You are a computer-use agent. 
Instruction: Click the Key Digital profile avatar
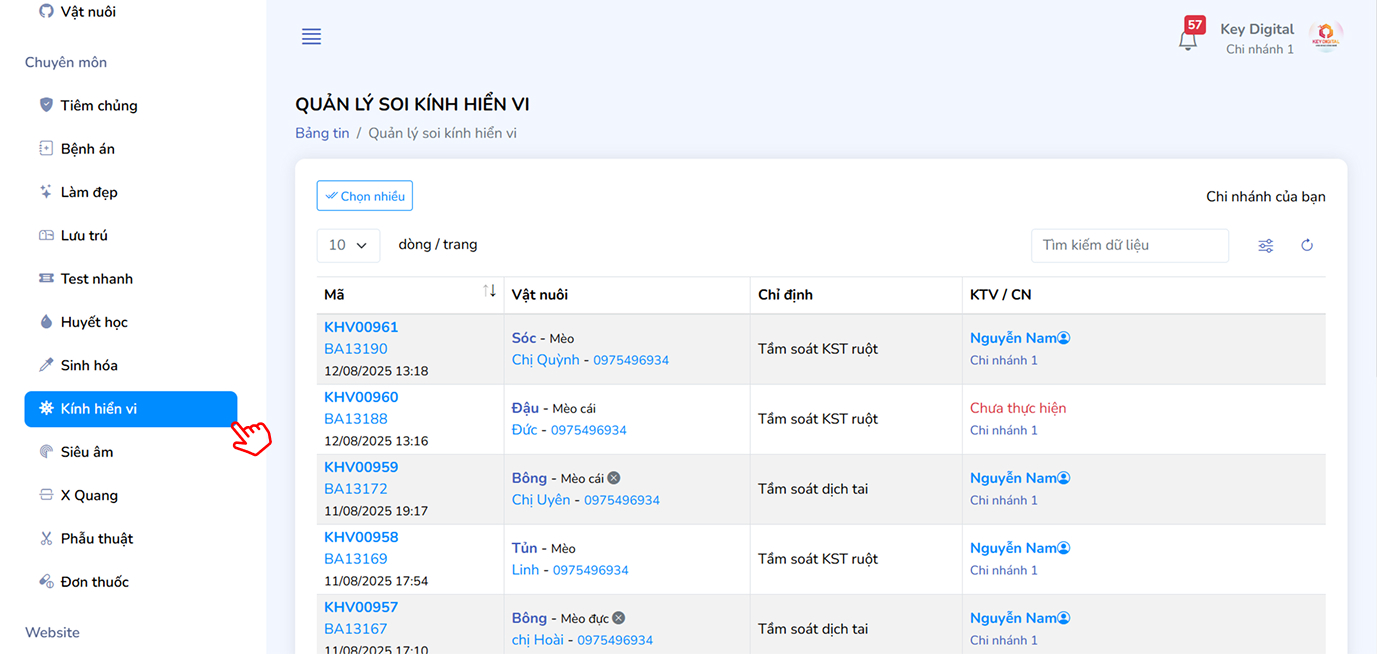[1326, 37]
